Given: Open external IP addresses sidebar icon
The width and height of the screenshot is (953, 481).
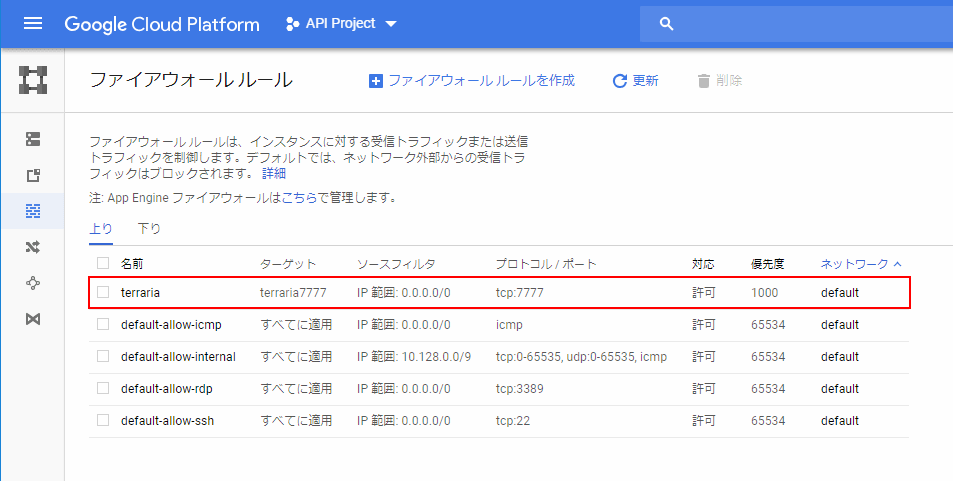Looking at the screenshot, I should pos(33,176).
